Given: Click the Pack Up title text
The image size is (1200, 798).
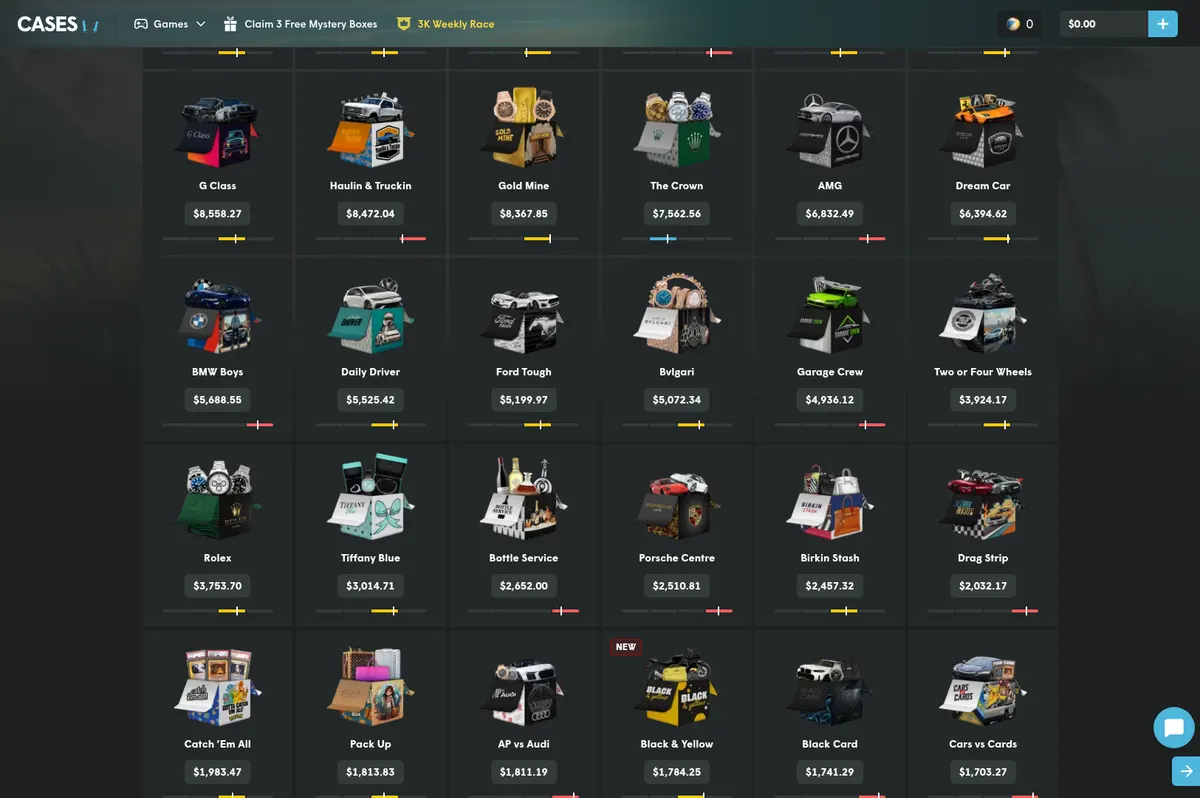Looking at the screenshot, I should 371,744.
